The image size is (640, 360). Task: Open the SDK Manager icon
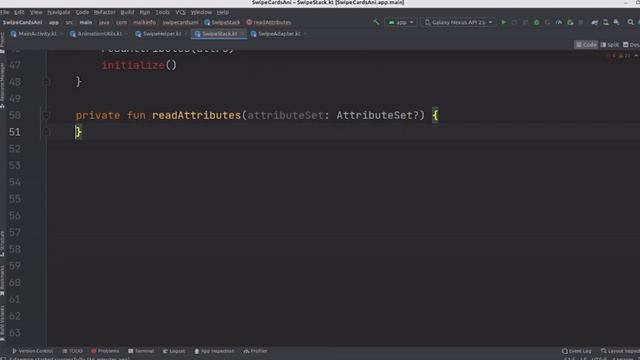click(x=617, y=22)
